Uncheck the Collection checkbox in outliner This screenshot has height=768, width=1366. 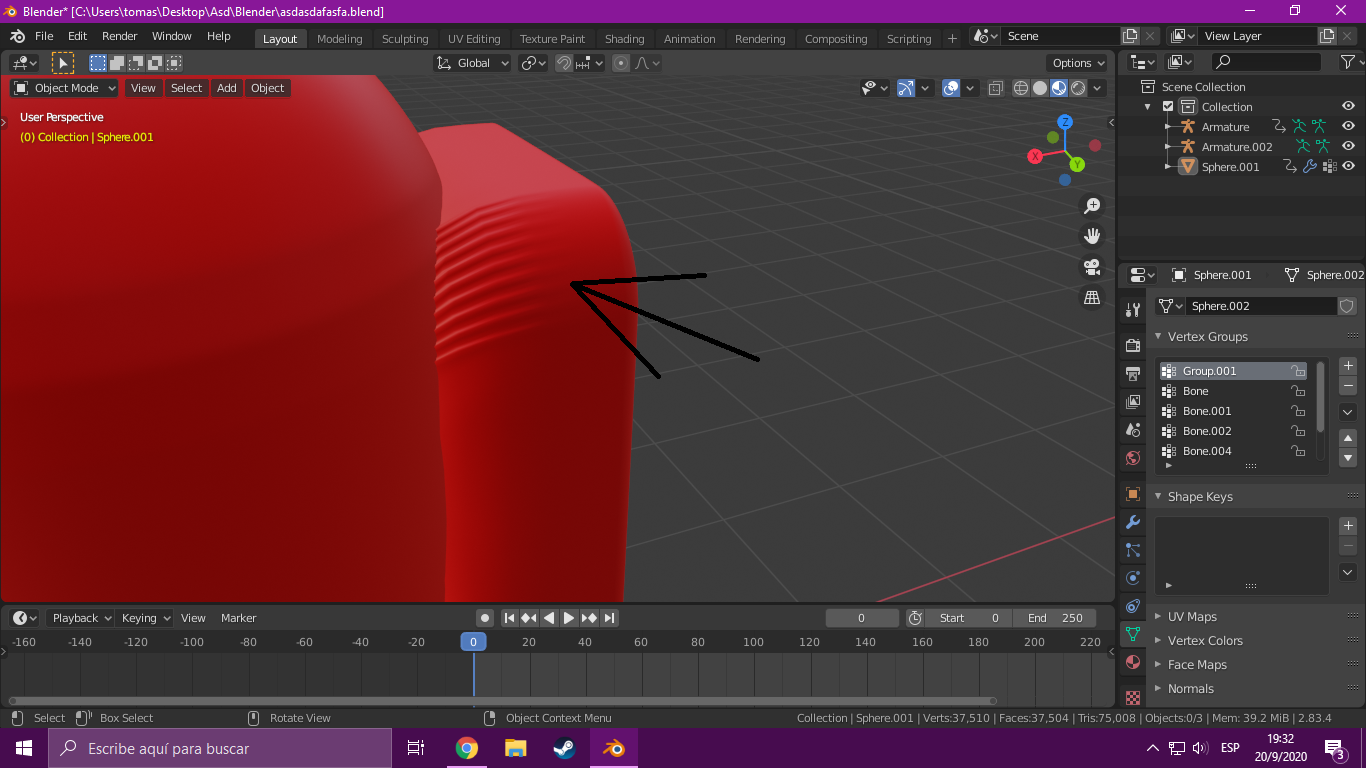tap(1168, 107)
